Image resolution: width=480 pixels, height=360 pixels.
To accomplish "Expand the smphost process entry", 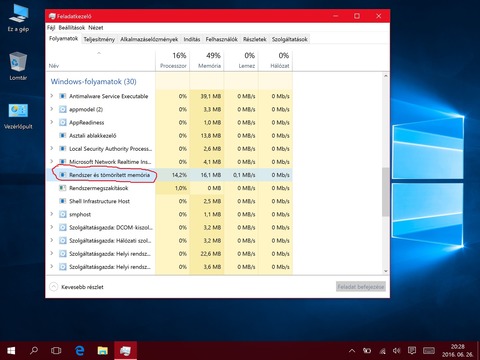I will (52, 214).
